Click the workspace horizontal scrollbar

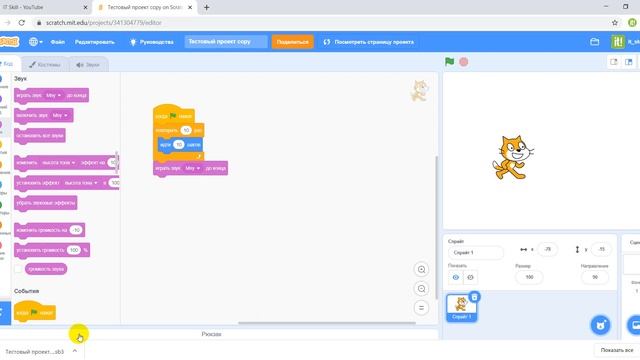(327, 323)
